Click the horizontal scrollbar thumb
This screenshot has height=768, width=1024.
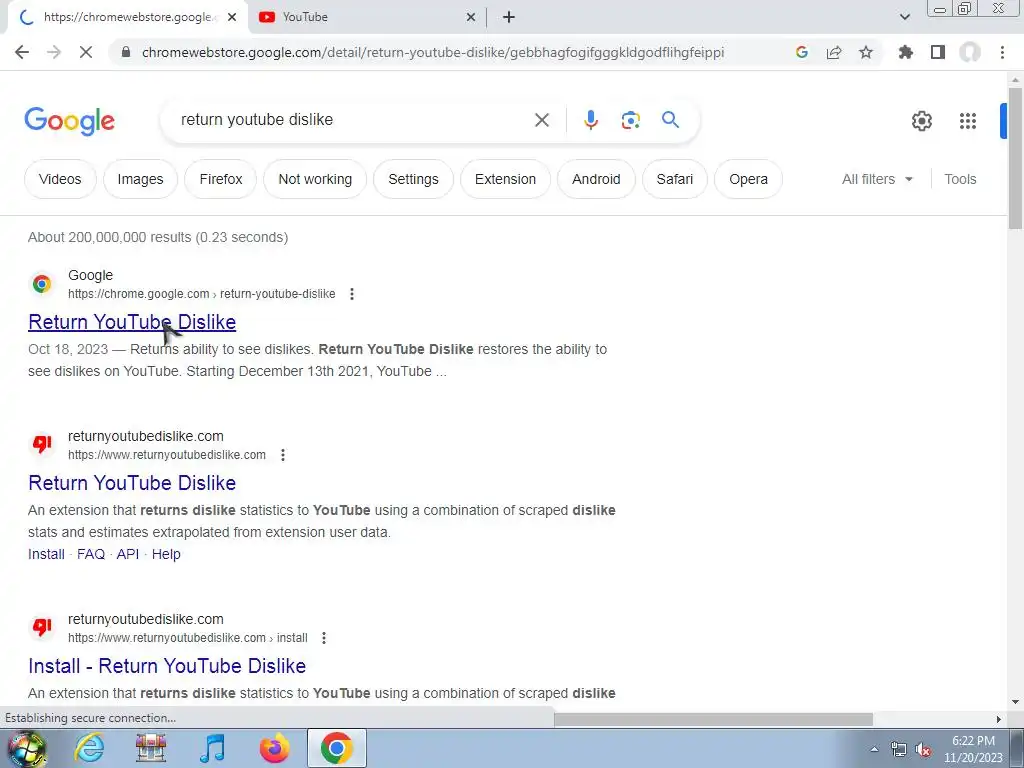click(x=713, y=719)
